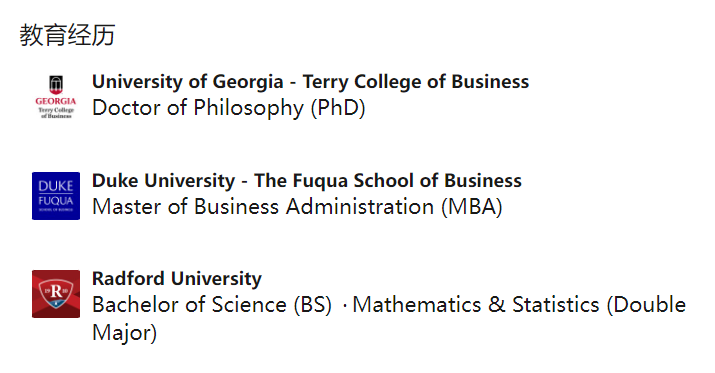Viewport: 715px width, 373px height.
Task: Click the R shield inside the Radford logo
Action: point(56,293)
